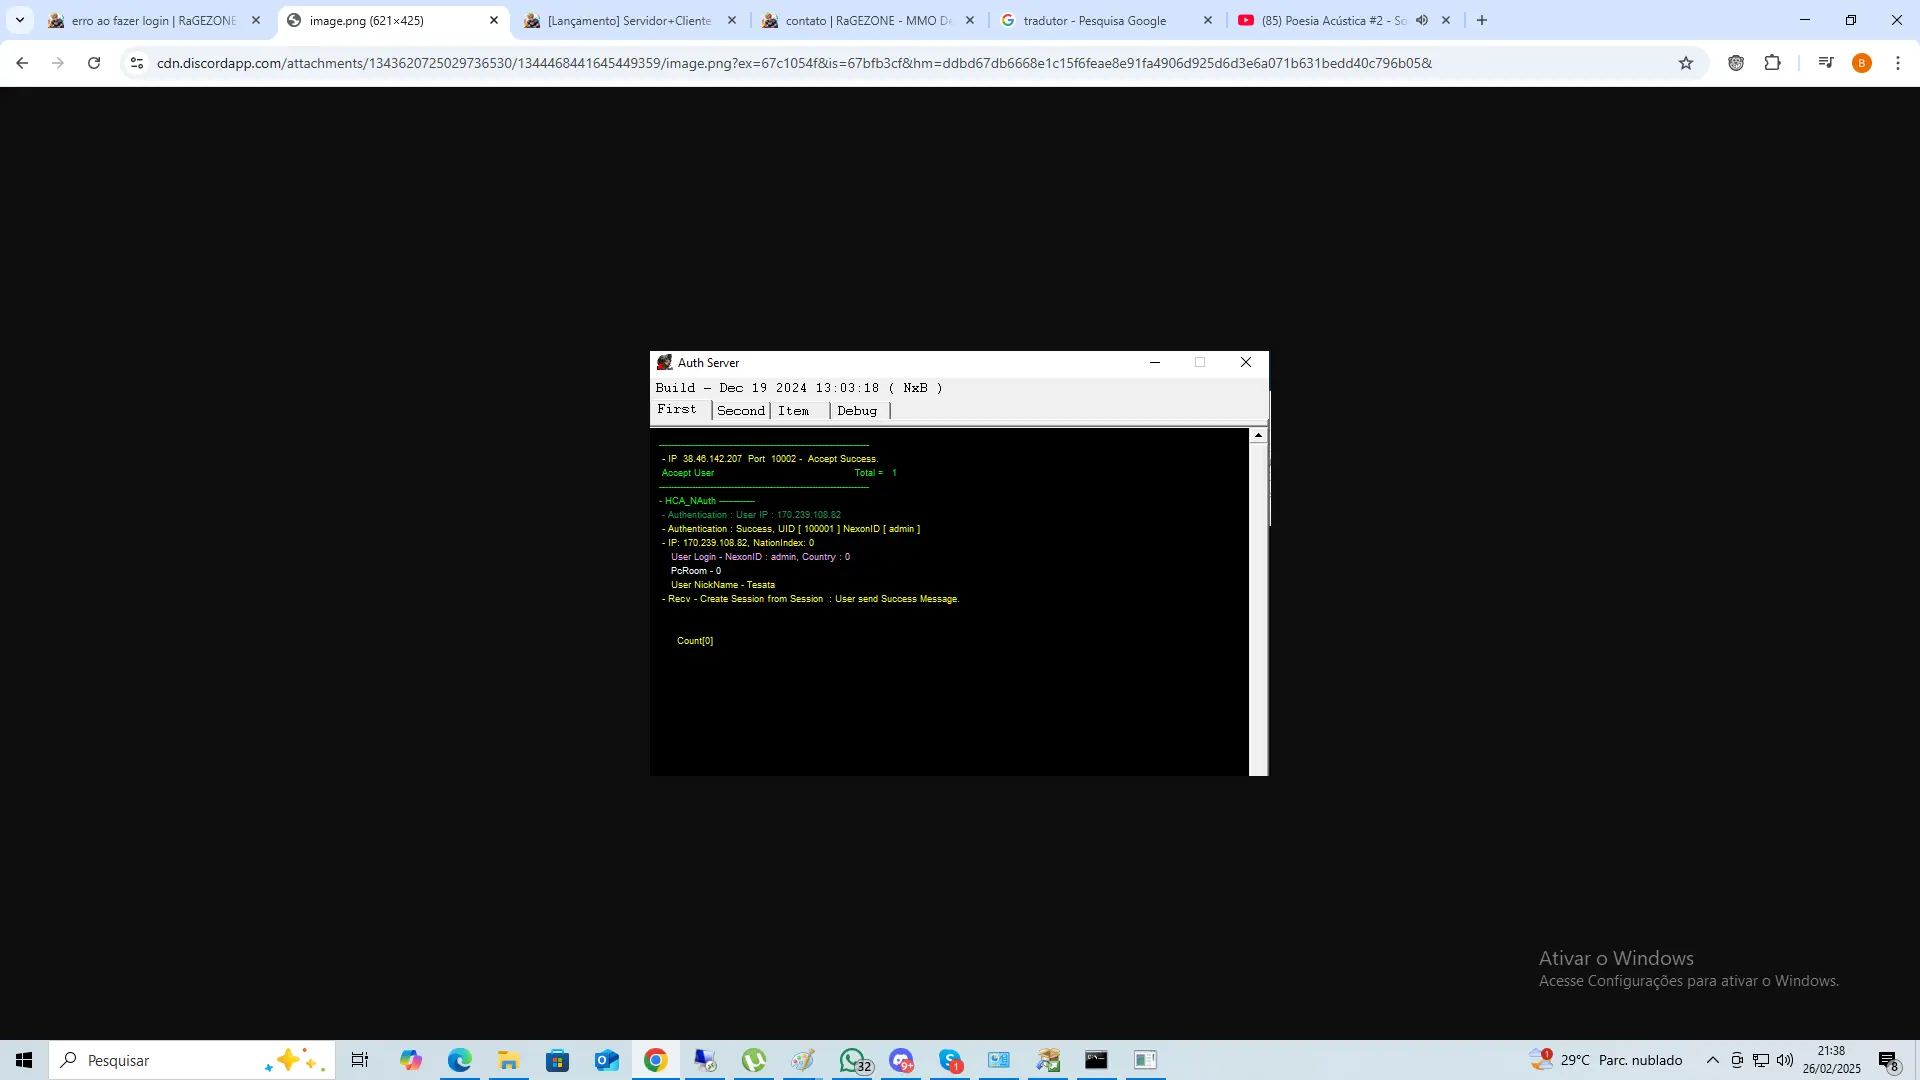Image resolution: width=1920 pixels, height=1080 pixels.
Task: Open the volume speaker tray icon
Action: tap(1785, 1060)
